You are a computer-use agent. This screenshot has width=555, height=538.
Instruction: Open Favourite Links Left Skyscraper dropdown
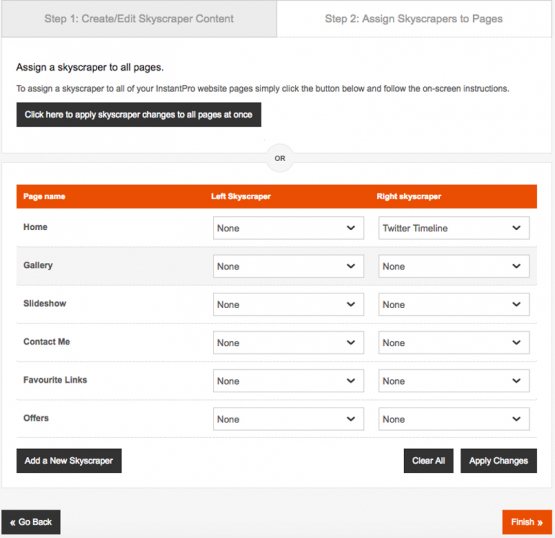pyautogui.click(x=288, y=381)
